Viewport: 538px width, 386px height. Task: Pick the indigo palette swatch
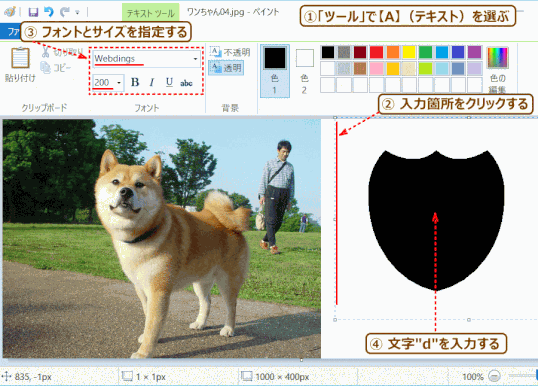tap(458, 52)
